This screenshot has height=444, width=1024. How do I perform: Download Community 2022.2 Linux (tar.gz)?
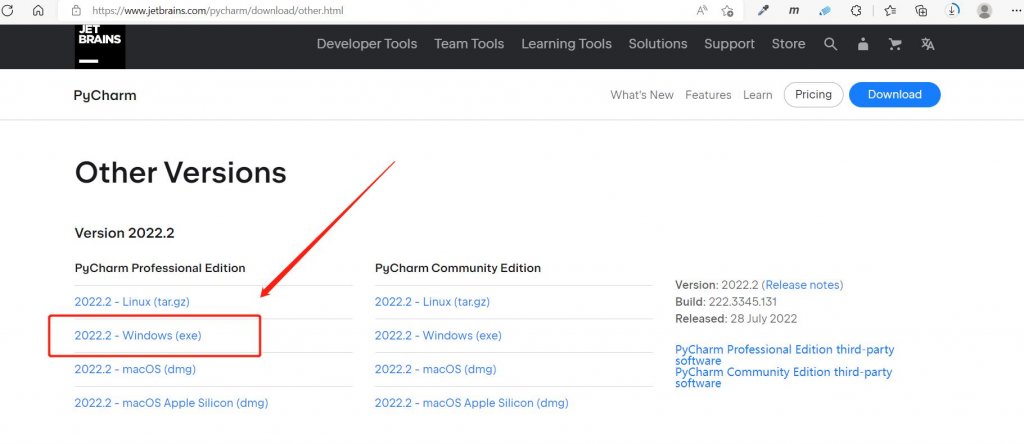(x=432, y=302)
